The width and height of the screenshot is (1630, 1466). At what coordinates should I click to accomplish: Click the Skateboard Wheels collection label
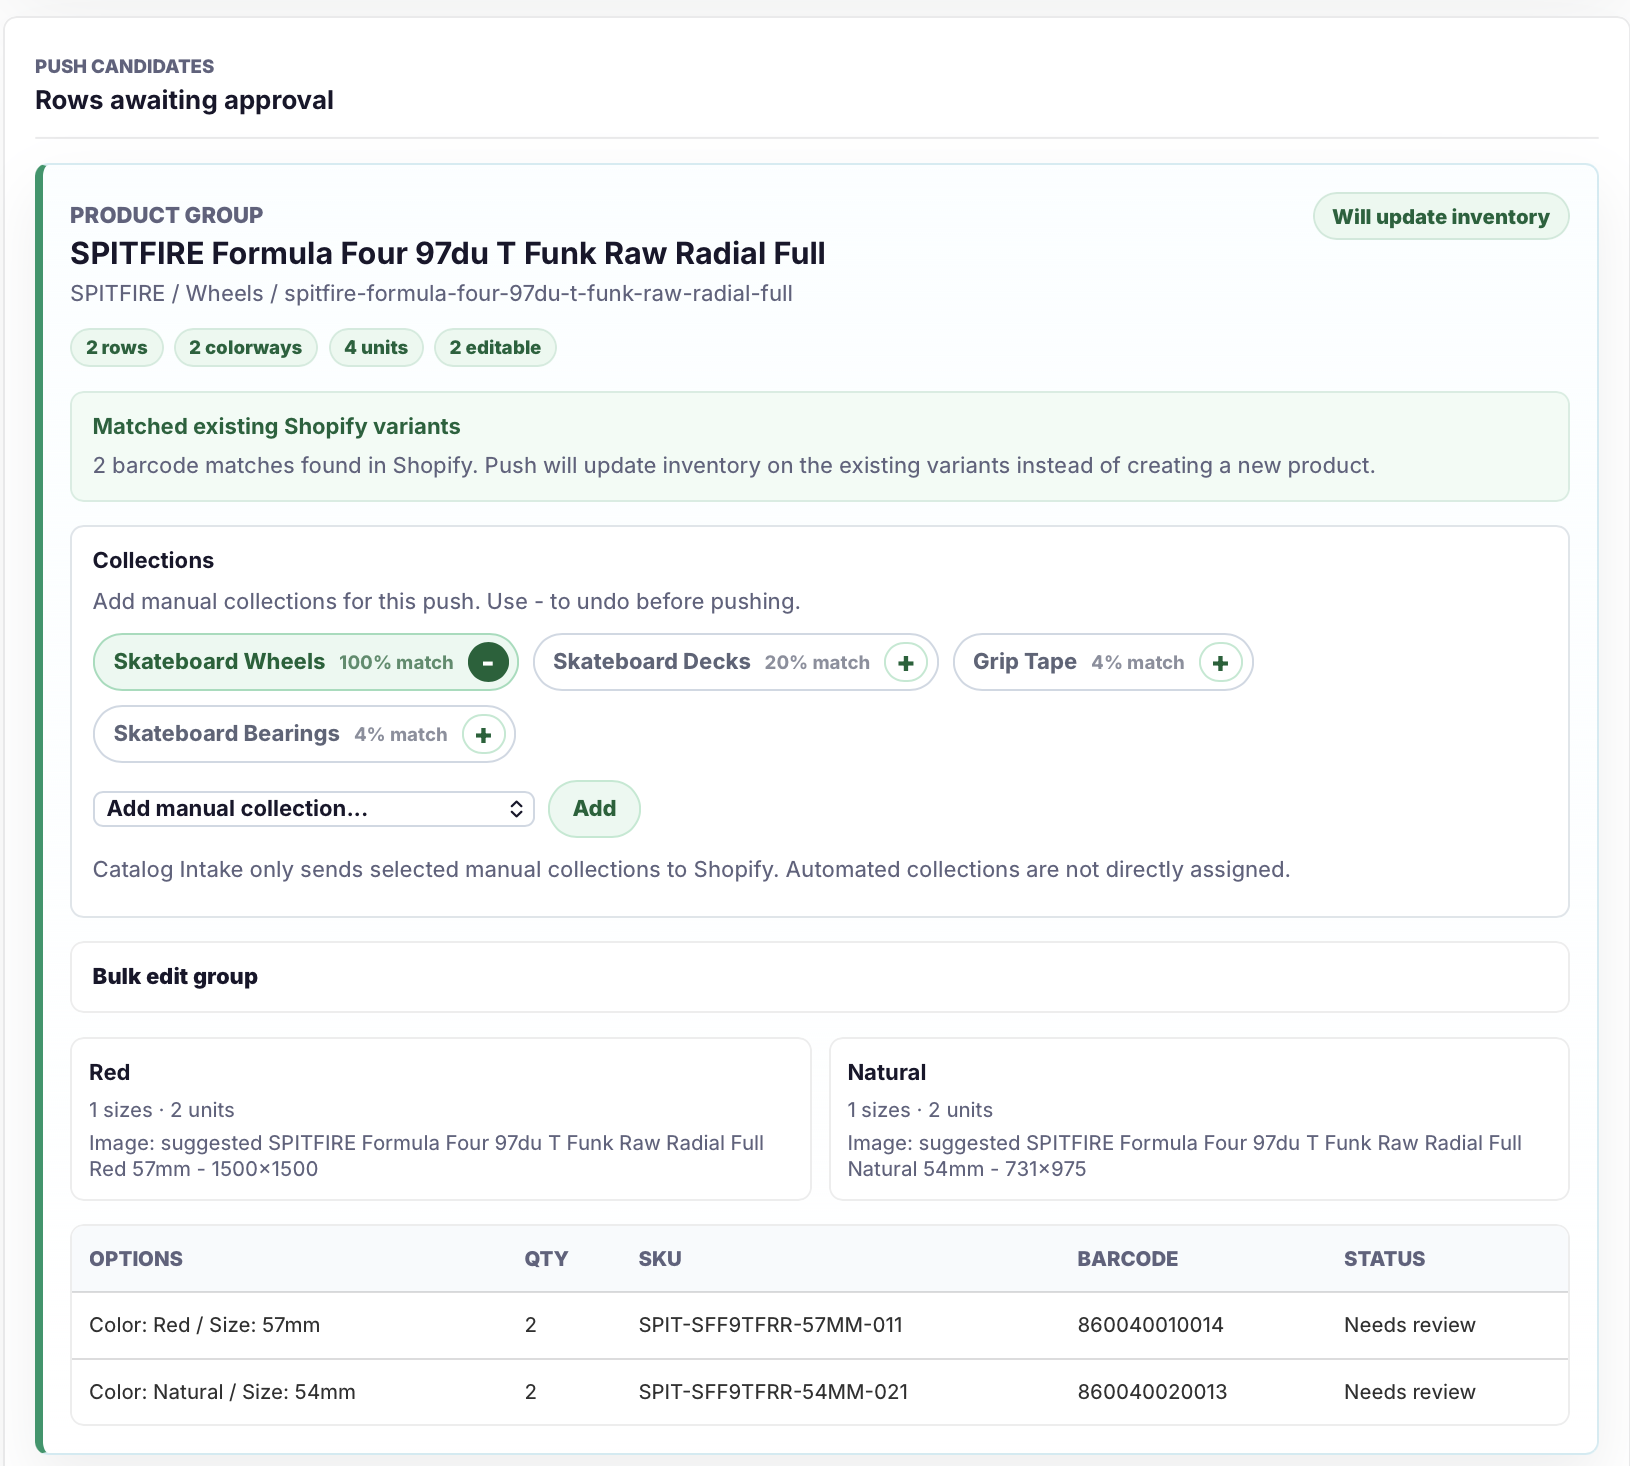[x=219, y=662]
